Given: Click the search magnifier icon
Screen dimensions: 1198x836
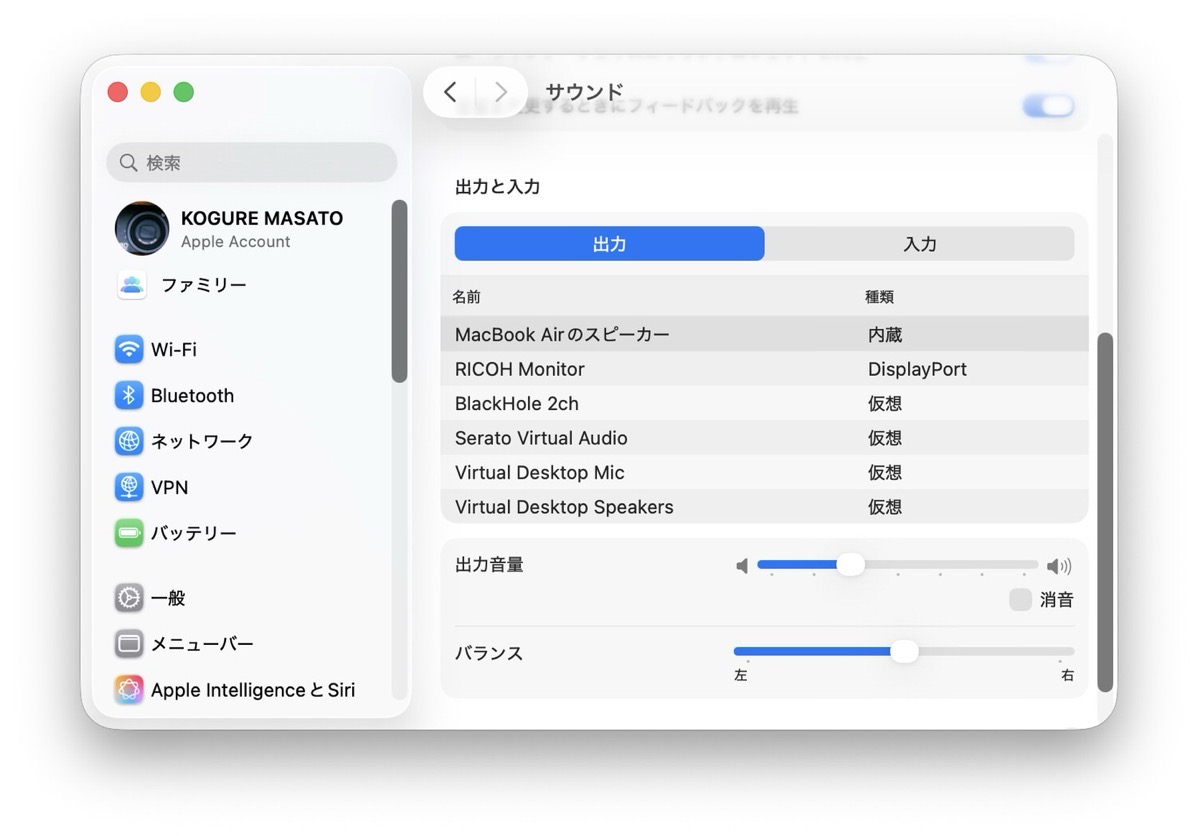Looking at the screenshot, I should [128, 163].
